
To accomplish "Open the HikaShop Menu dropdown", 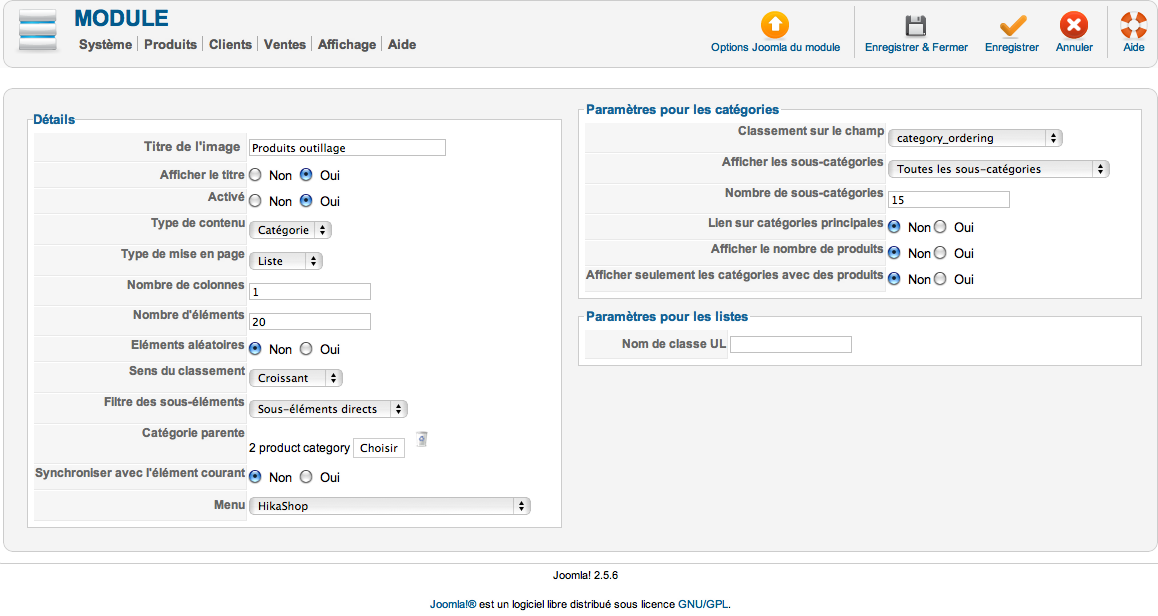I will [389, 506].
